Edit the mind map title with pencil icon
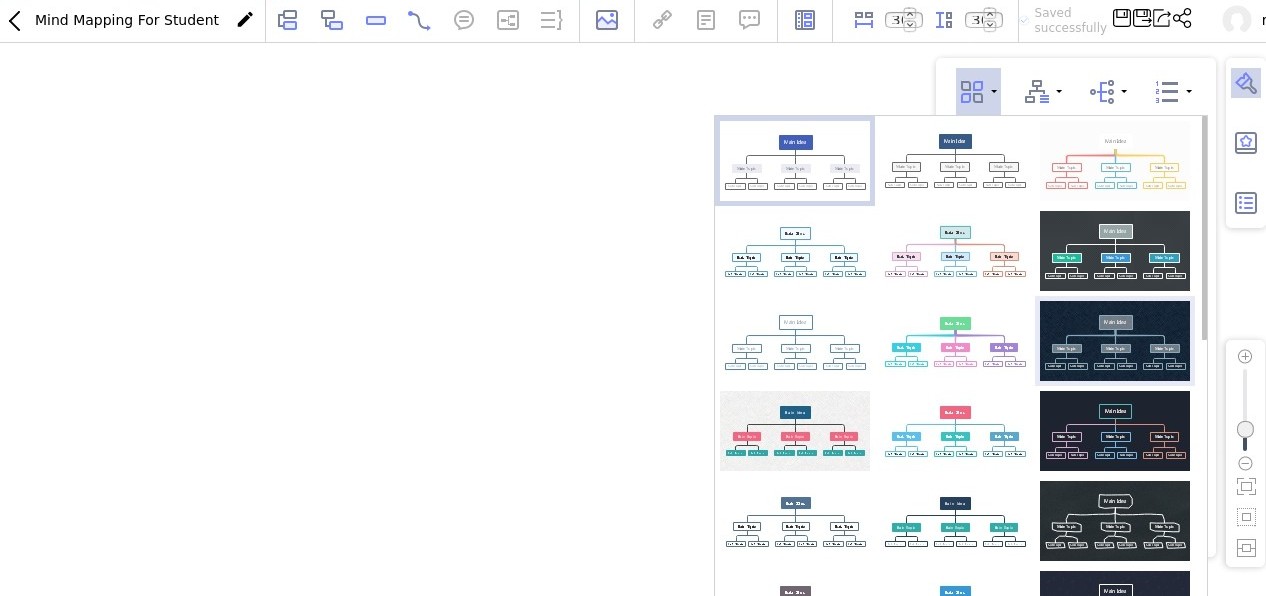 click(245, 20)
